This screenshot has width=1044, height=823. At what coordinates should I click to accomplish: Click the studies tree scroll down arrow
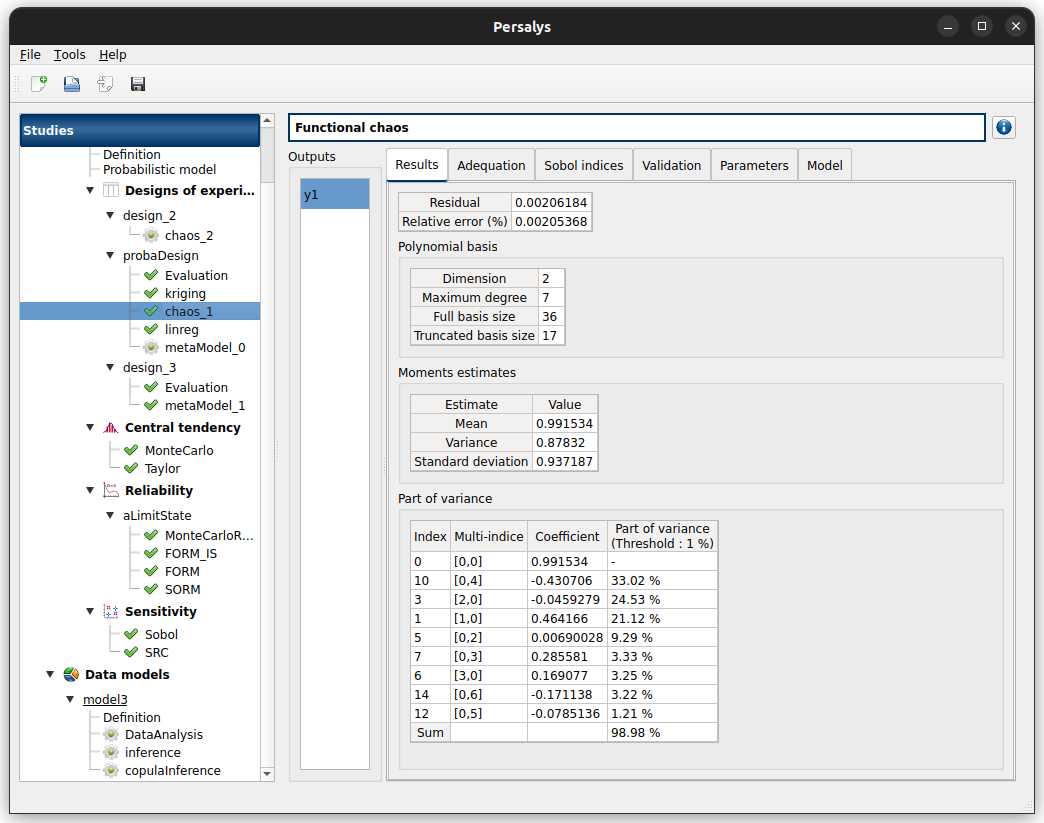(267, 773)
